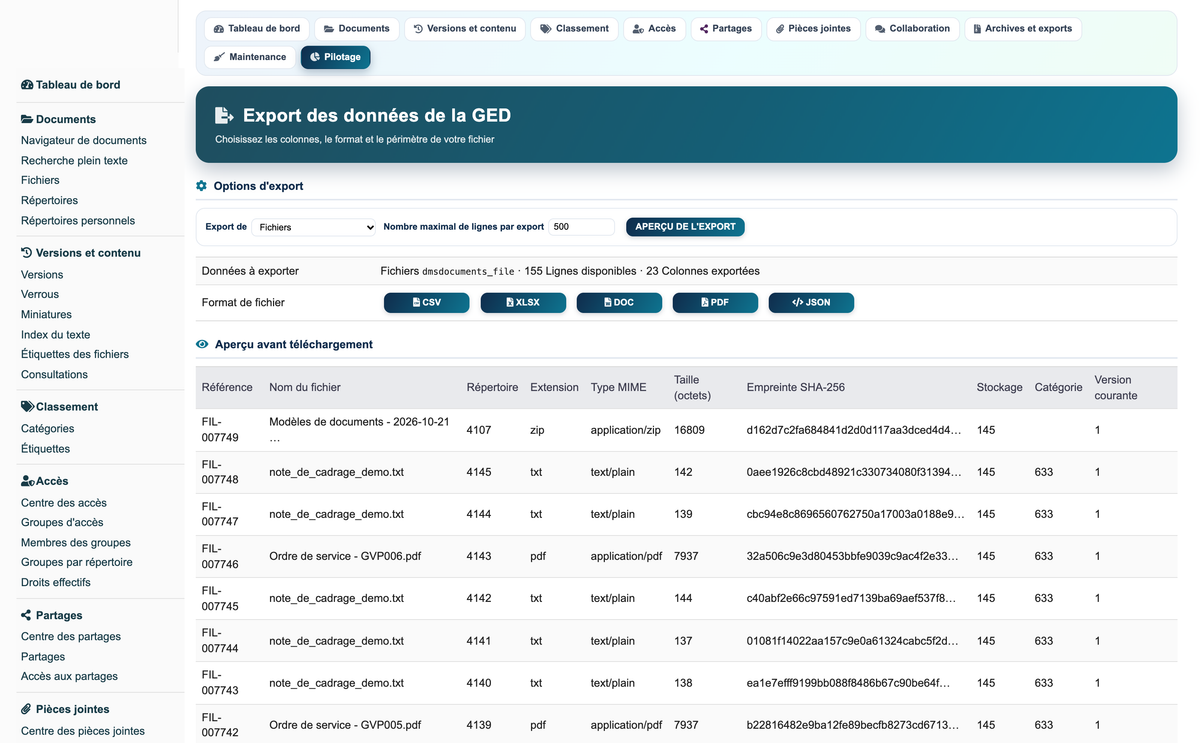The width and height of the screenshot is (1200, 743).
Task: Click the gear icon beside Options d'export
Action: pos(202,186)
